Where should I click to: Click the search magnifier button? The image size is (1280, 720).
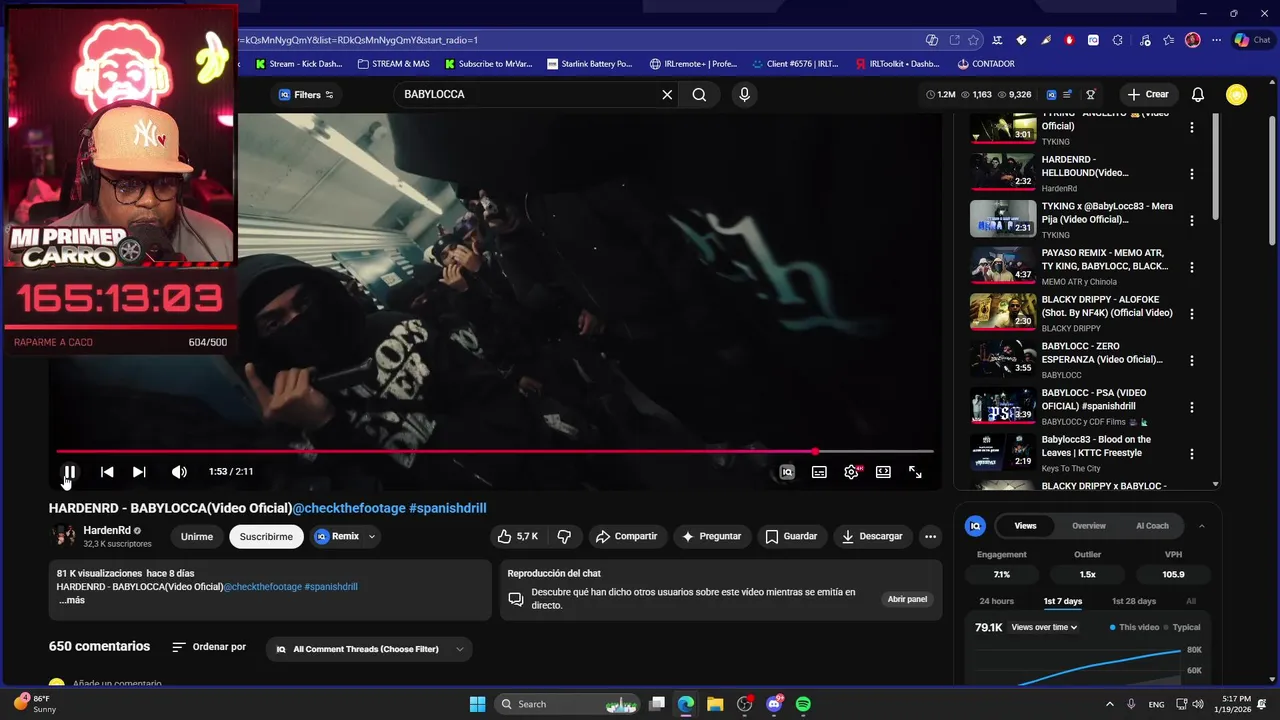pos(699,94)
